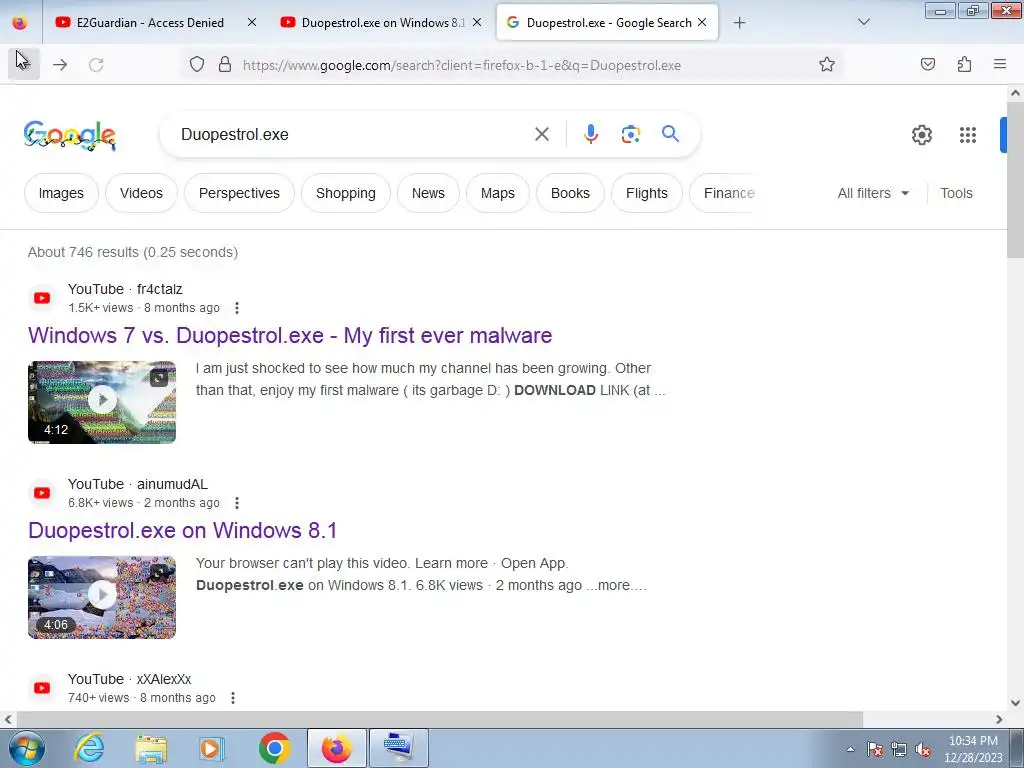This screenshot has height=768, width=1024.
Task: Play the 4:12 video thumbnail
Action: pyautogui.click(x=102, y=402)
